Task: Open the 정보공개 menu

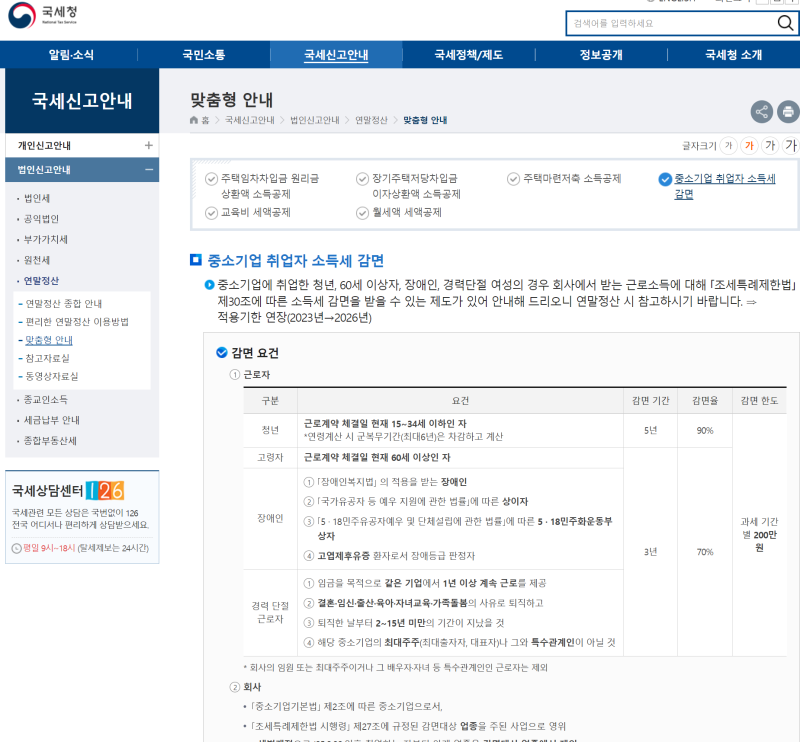Action: point(601,55)
